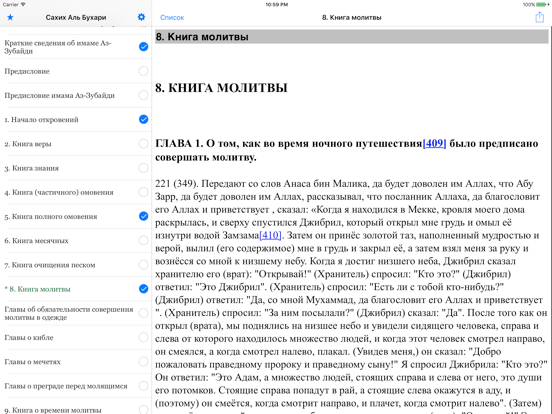Open chapter 2. Книга веры

[x=28, y=144]
